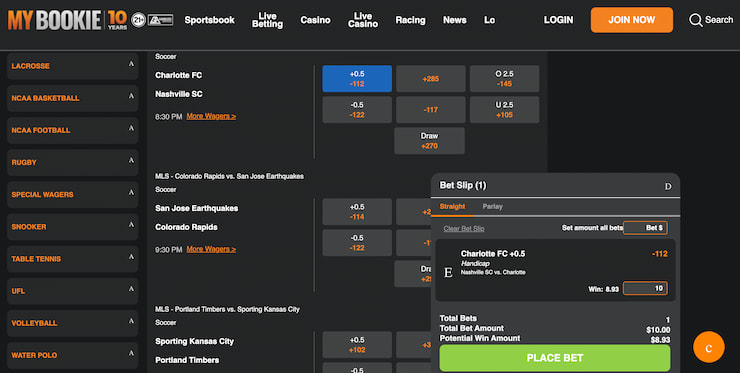Click the badge beside the 21+ icon
740x373 pixels.
160,20
